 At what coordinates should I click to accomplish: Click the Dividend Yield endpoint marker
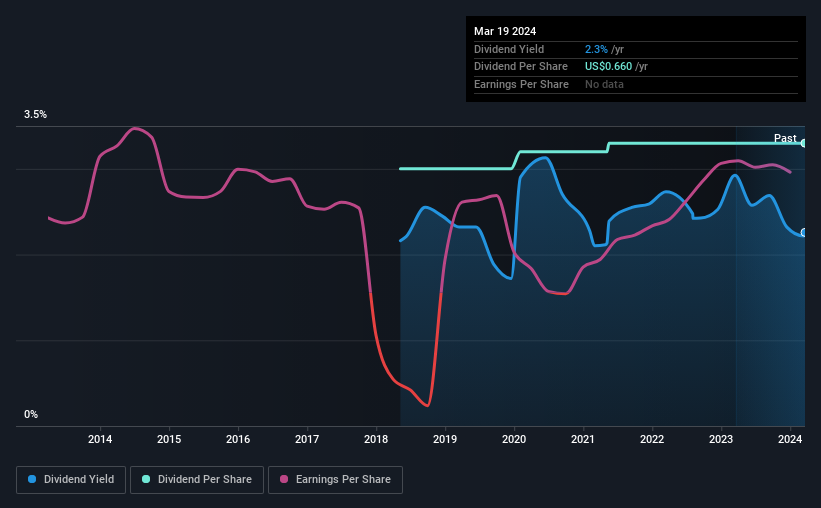804,233
